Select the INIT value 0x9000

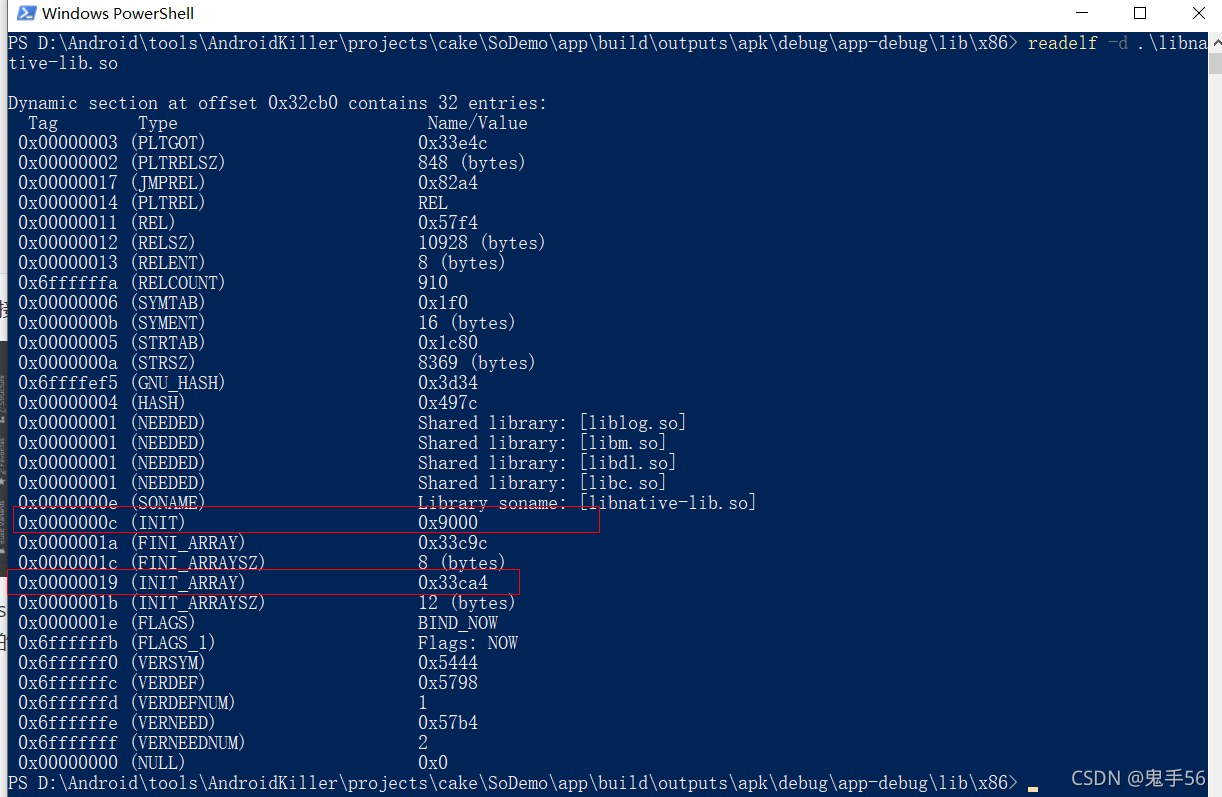pyautogui.click(x=448, y=523)
